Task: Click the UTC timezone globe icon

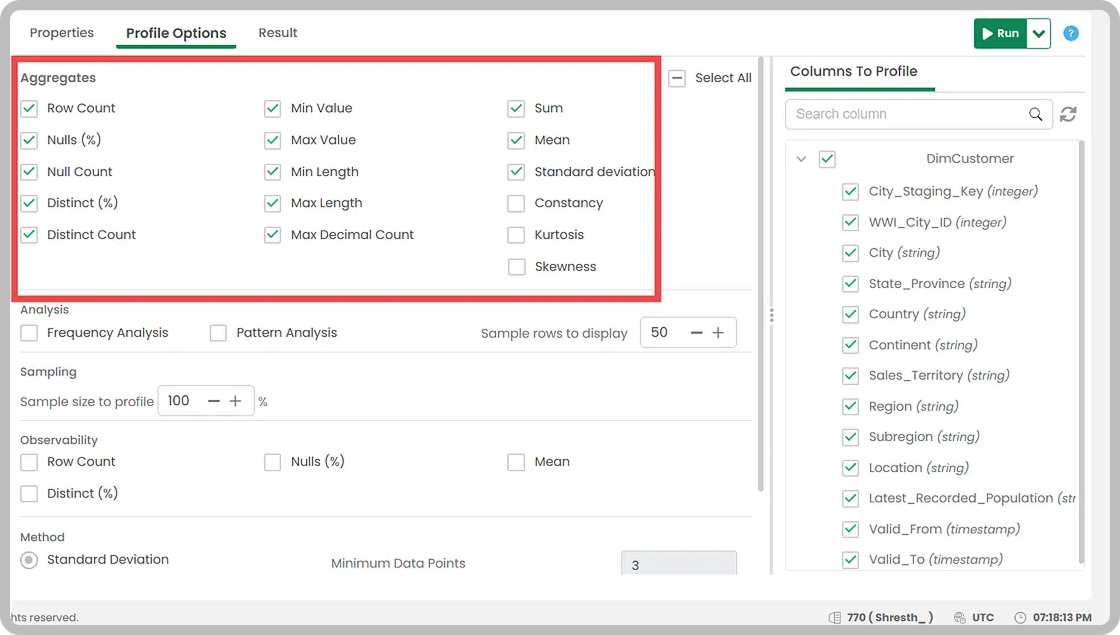Action: (x=959, y=617)
